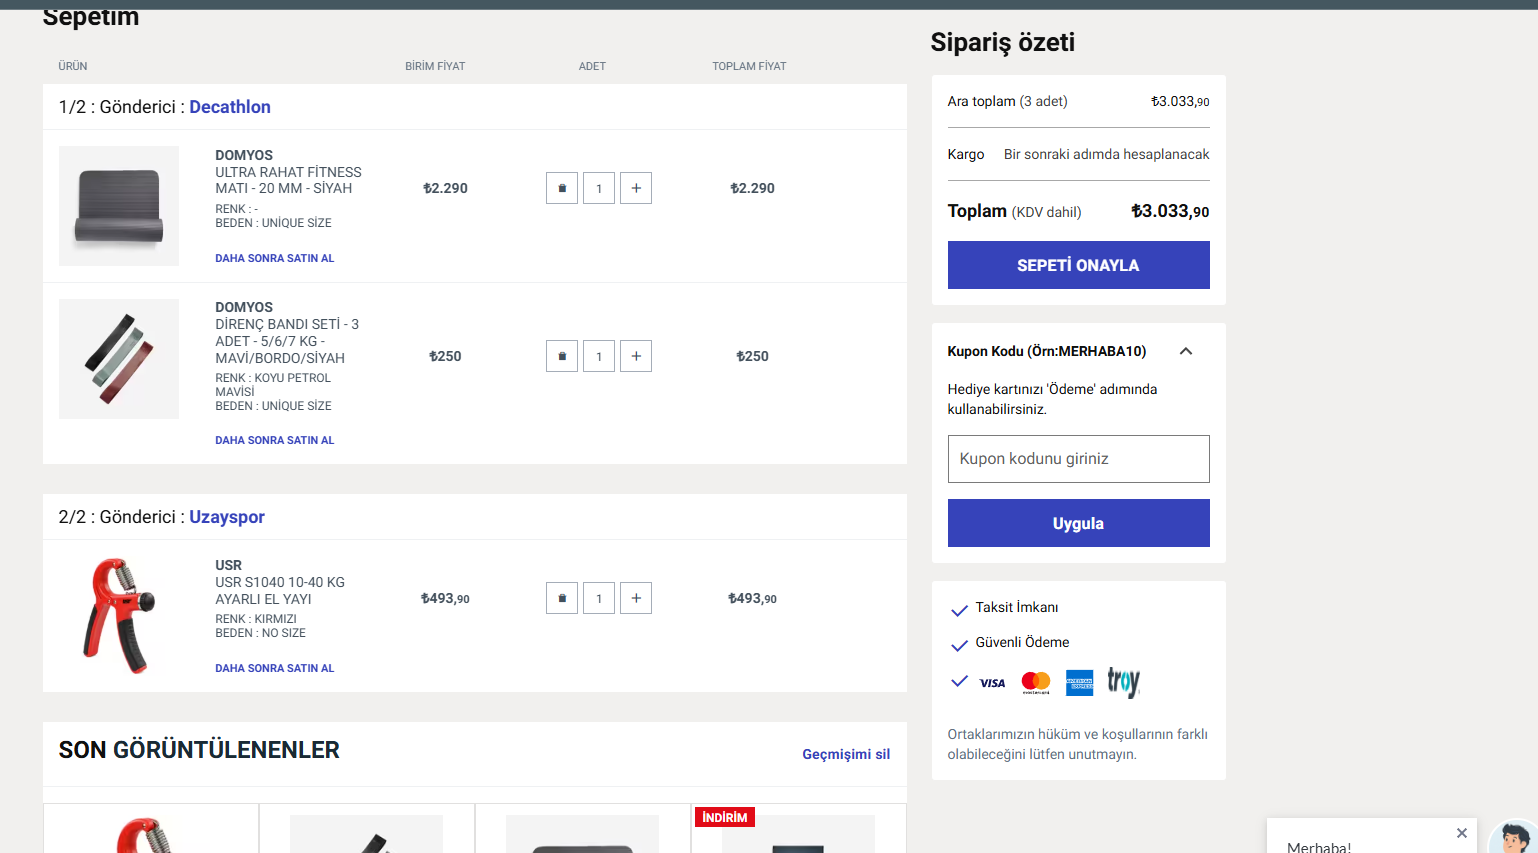Open the resistance bands product image

tap(119, 359)
